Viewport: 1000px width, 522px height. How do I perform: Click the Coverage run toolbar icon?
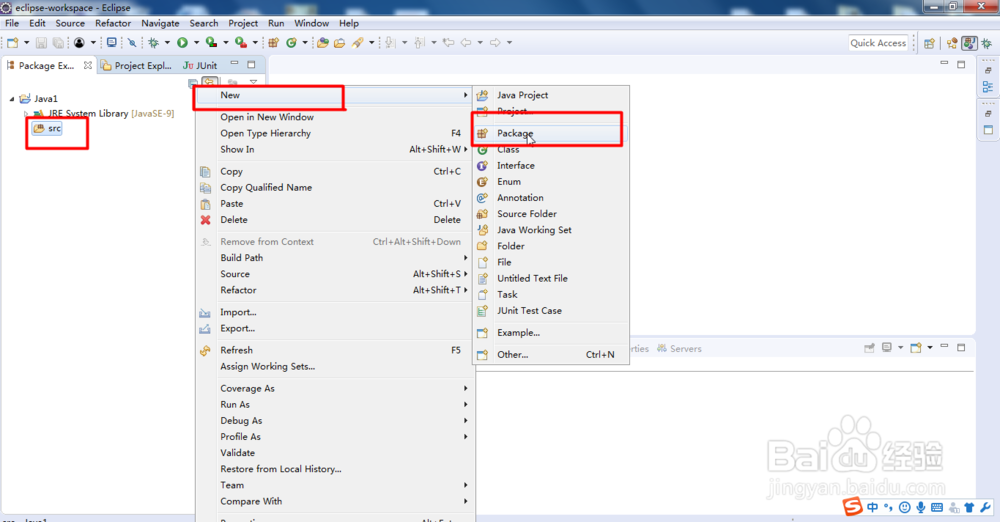tap(211, 43)
